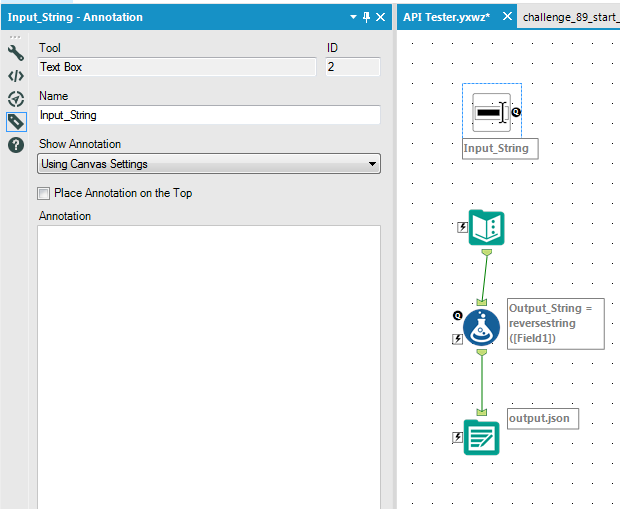
Task: Select the Text Input book tool
Action: click(486, 227)
